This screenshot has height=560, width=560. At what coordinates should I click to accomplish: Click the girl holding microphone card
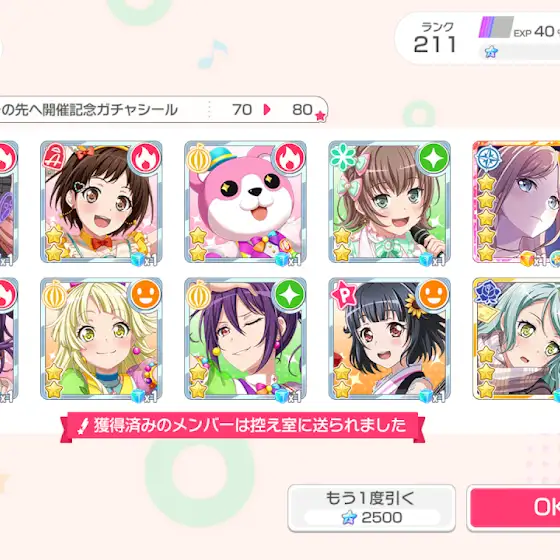coord(389,202)
